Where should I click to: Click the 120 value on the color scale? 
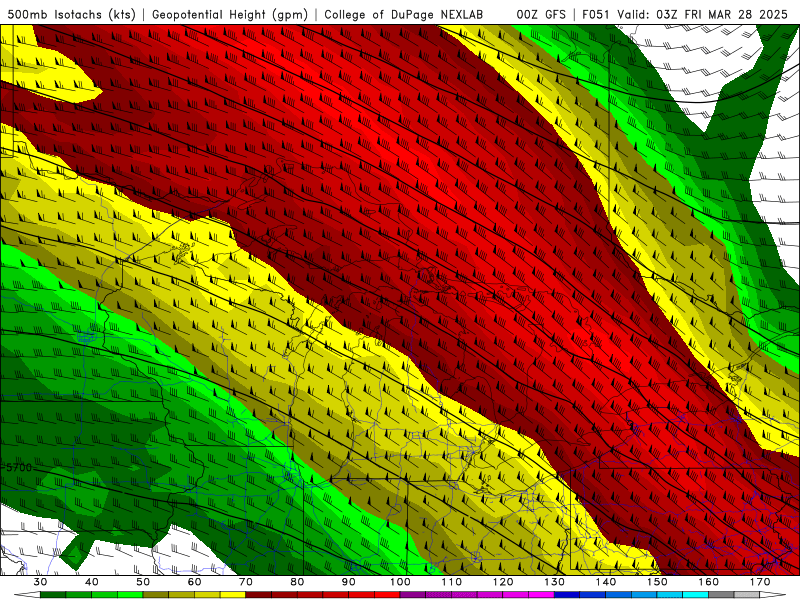[x=503, y=582]
